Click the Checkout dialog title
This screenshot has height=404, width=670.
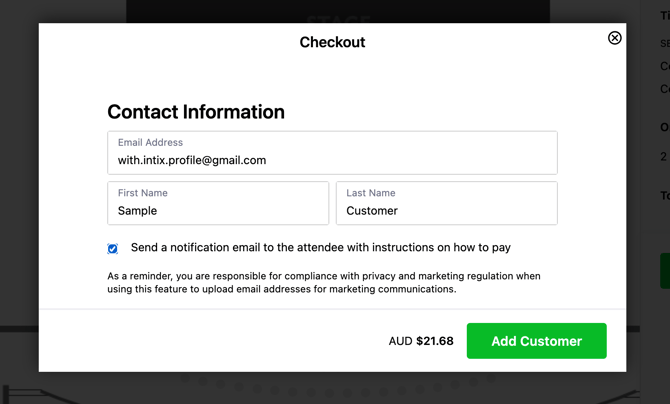pyautogui.click(x=332, y=42)
